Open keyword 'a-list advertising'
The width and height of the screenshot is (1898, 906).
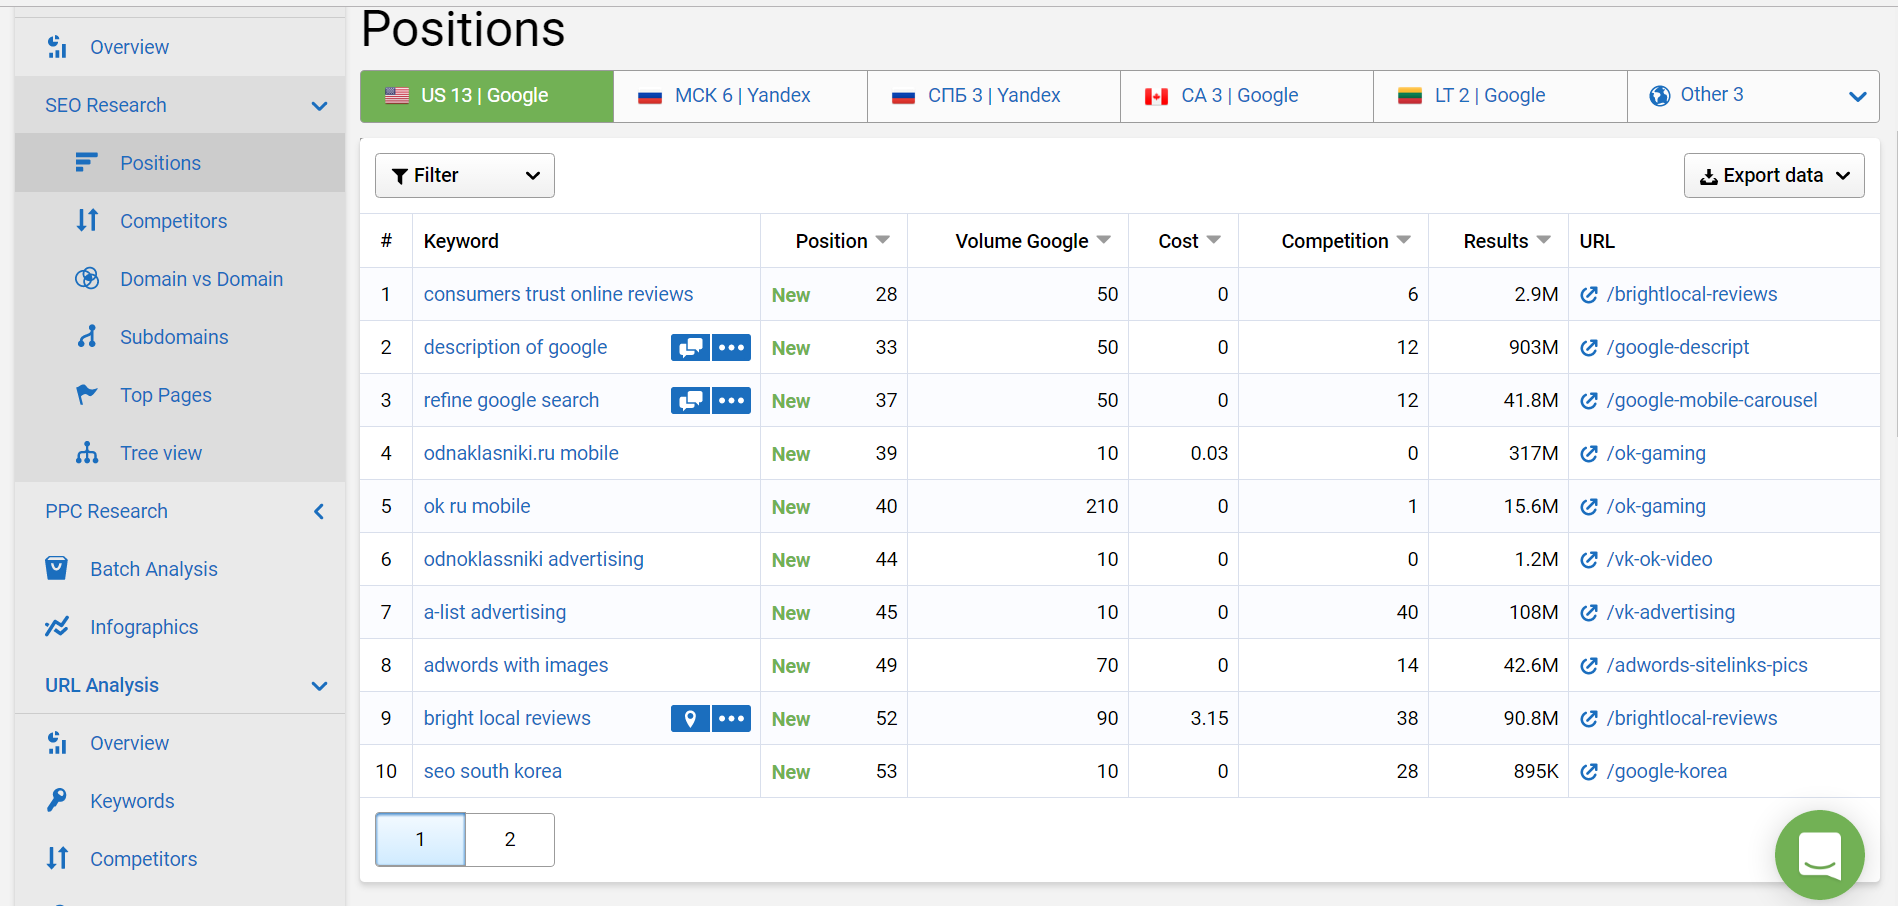495,612
